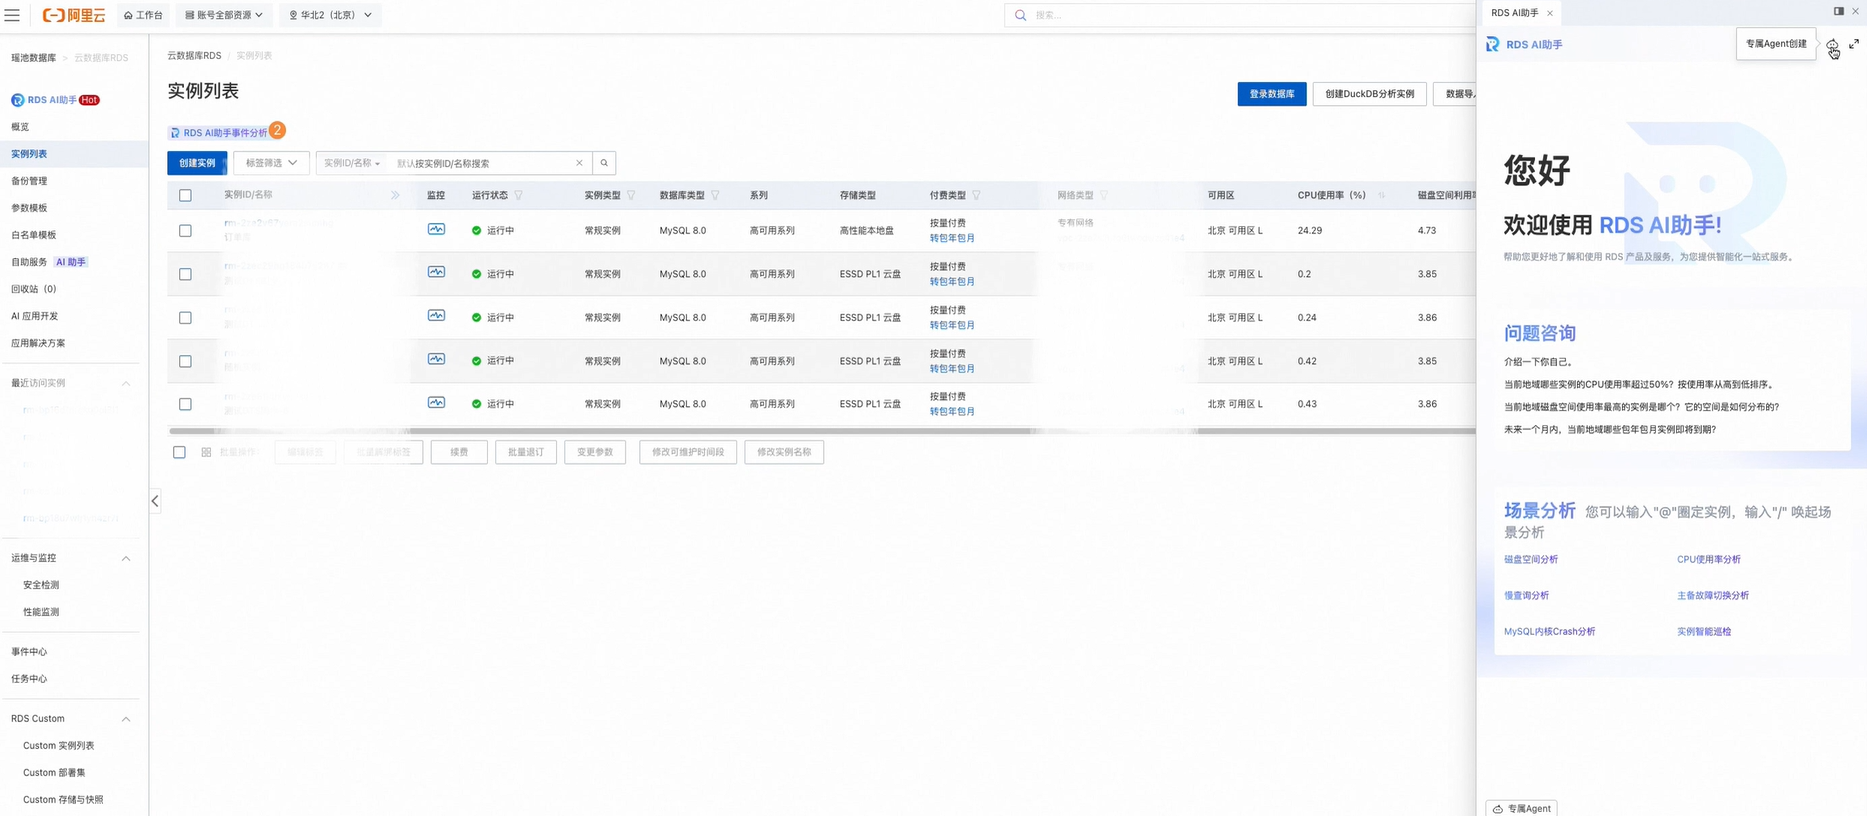Open the hamburger navigation menu icon
The width and height of the screenshot is (1867, 816).
pos(12,15)
